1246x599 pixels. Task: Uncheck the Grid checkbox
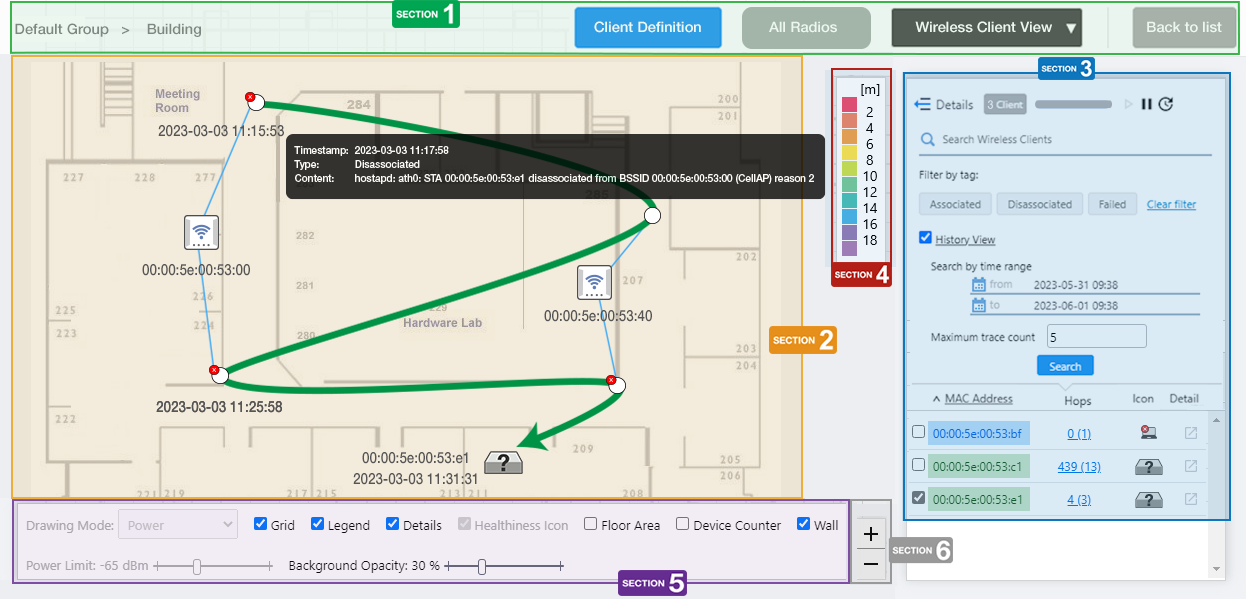coord(261,524)
